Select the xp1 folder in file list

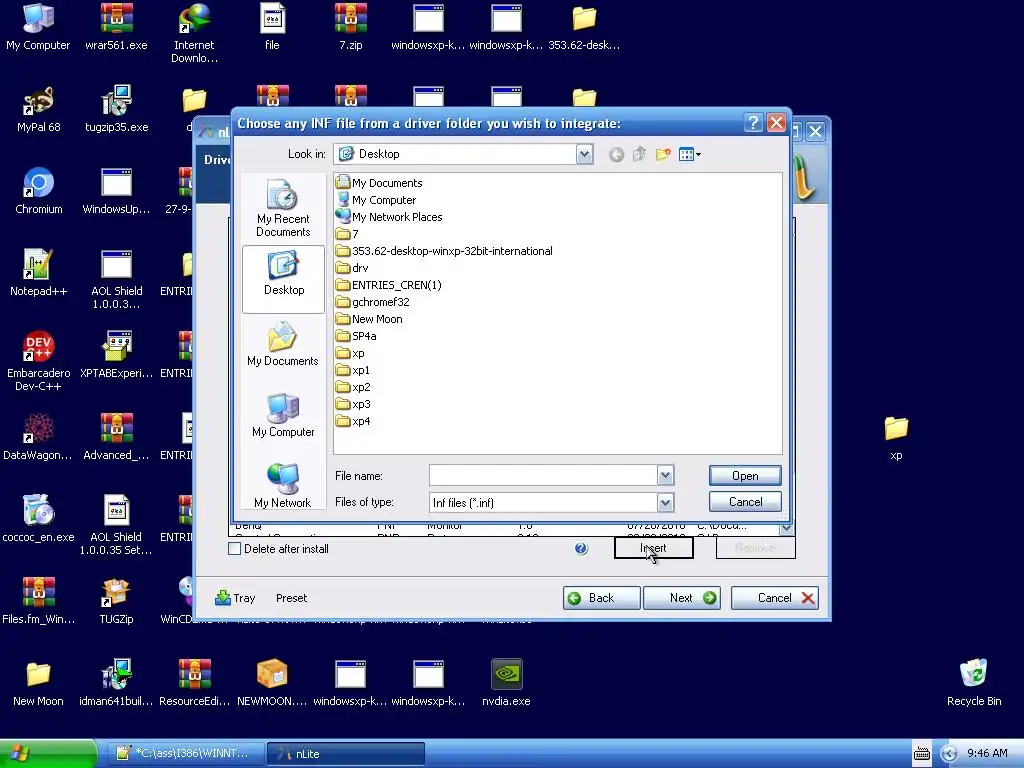[x=353, y=370]
